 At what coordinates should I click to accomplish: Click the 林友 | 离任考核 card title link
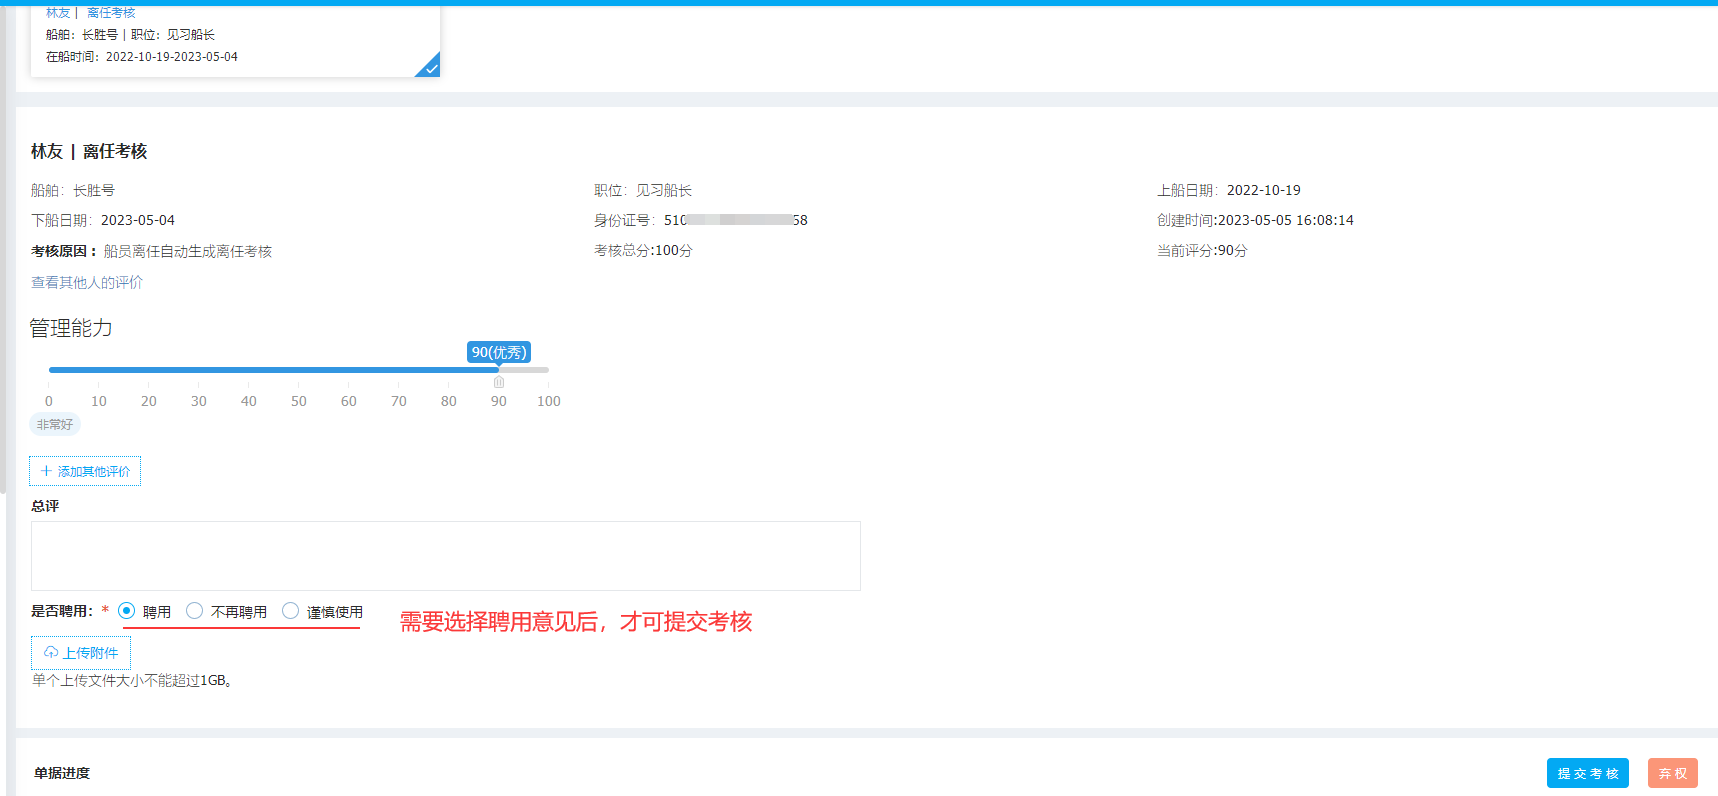[x=90, y=13]
